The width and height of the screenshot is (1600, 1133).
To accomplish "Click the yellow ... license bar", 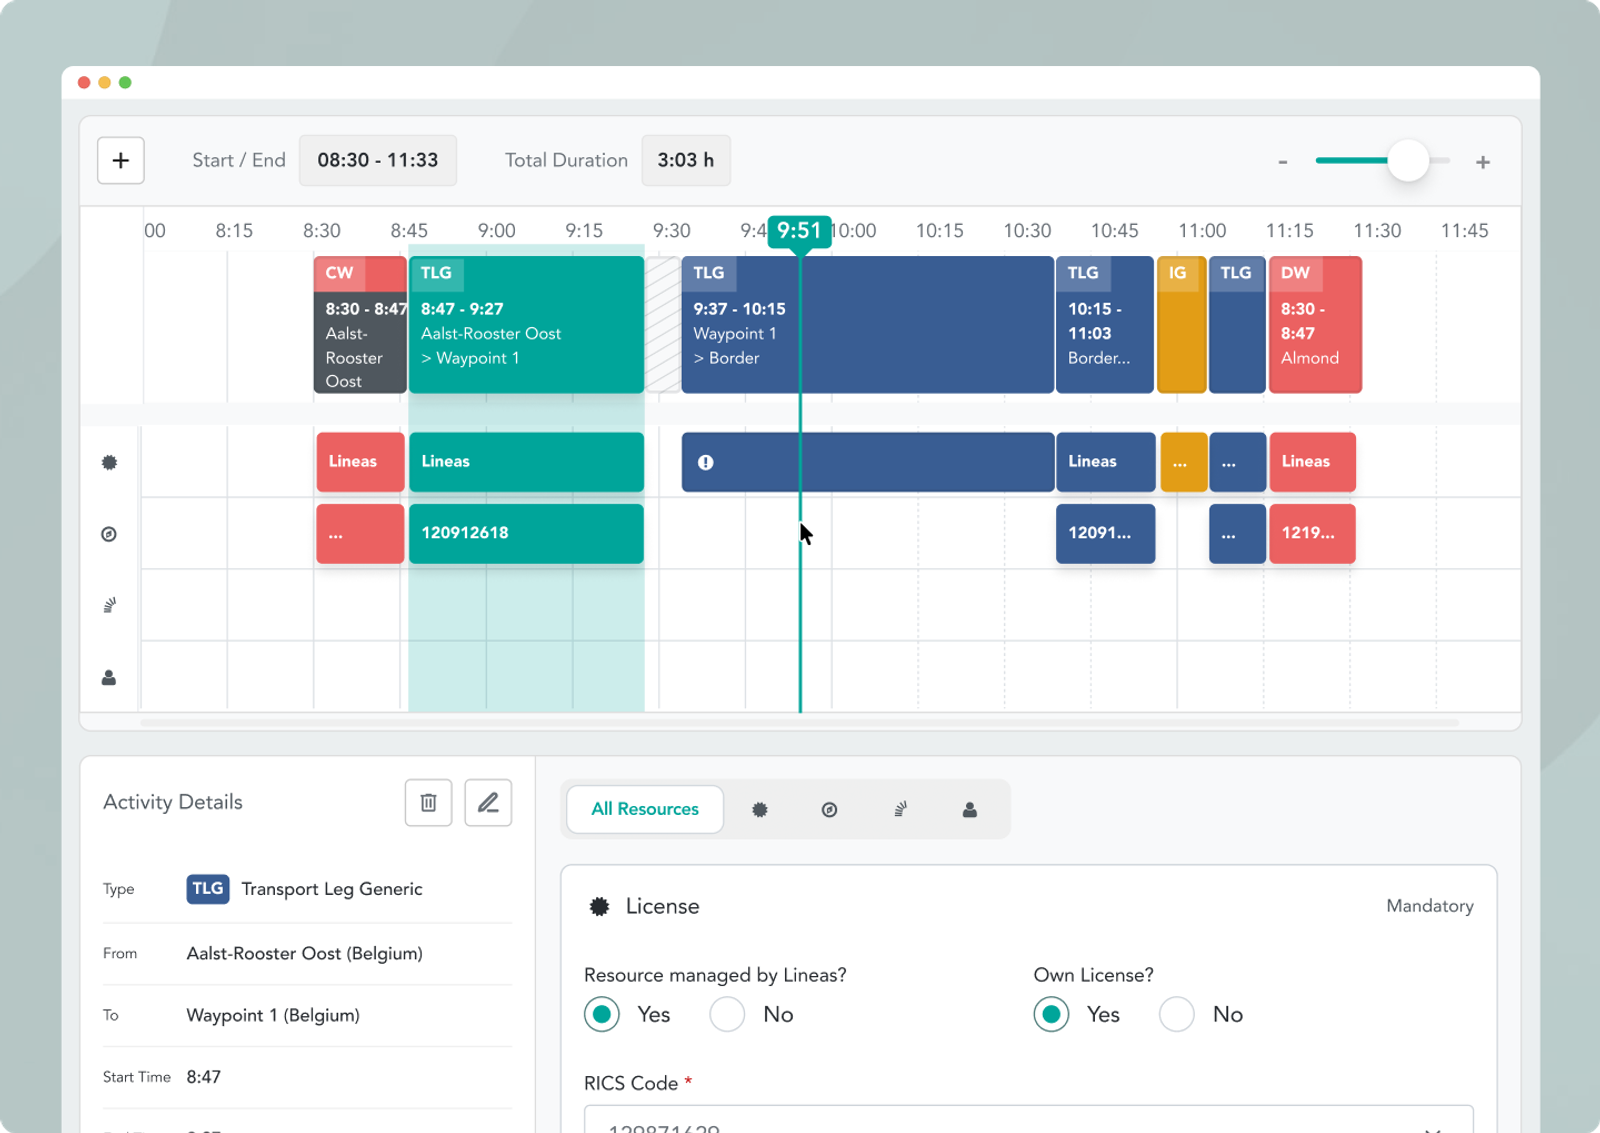I will pos(1183,462).
